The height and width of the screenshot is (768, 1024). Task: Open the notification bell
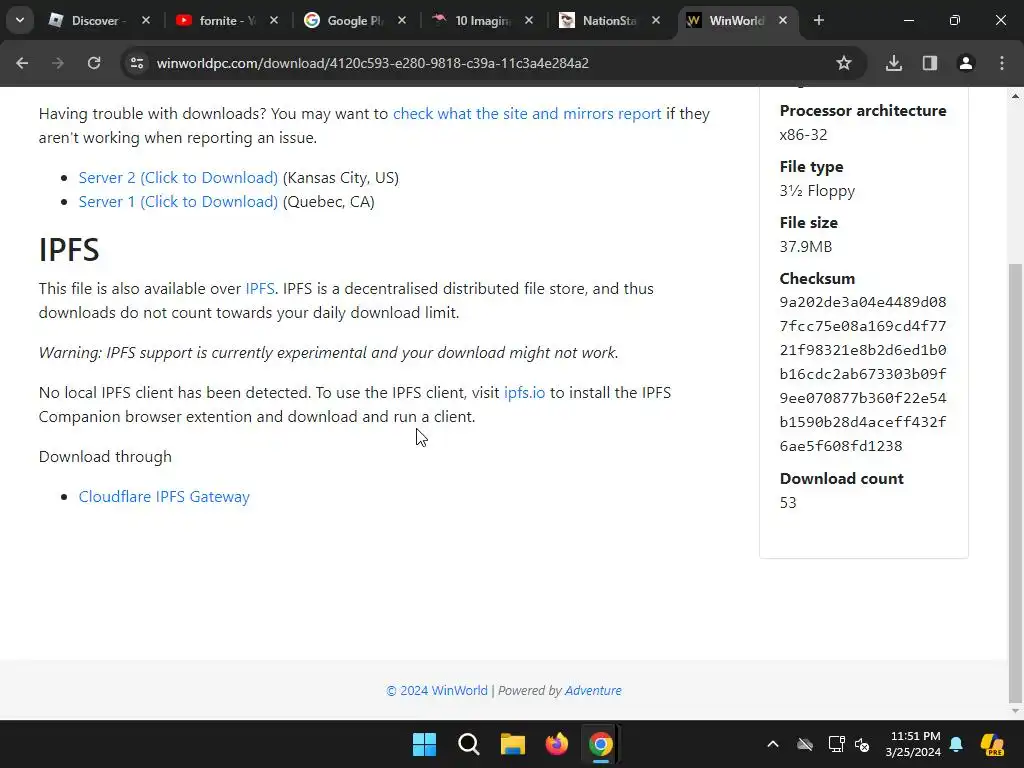956,744
